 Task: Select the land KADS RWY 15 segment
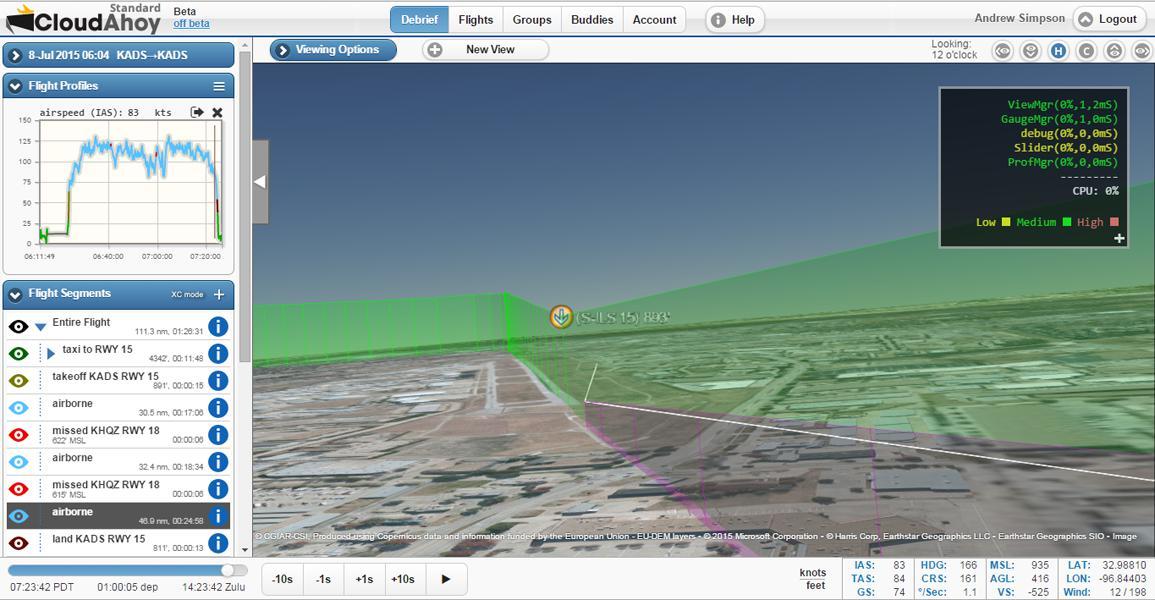click(x=118, y=543)
